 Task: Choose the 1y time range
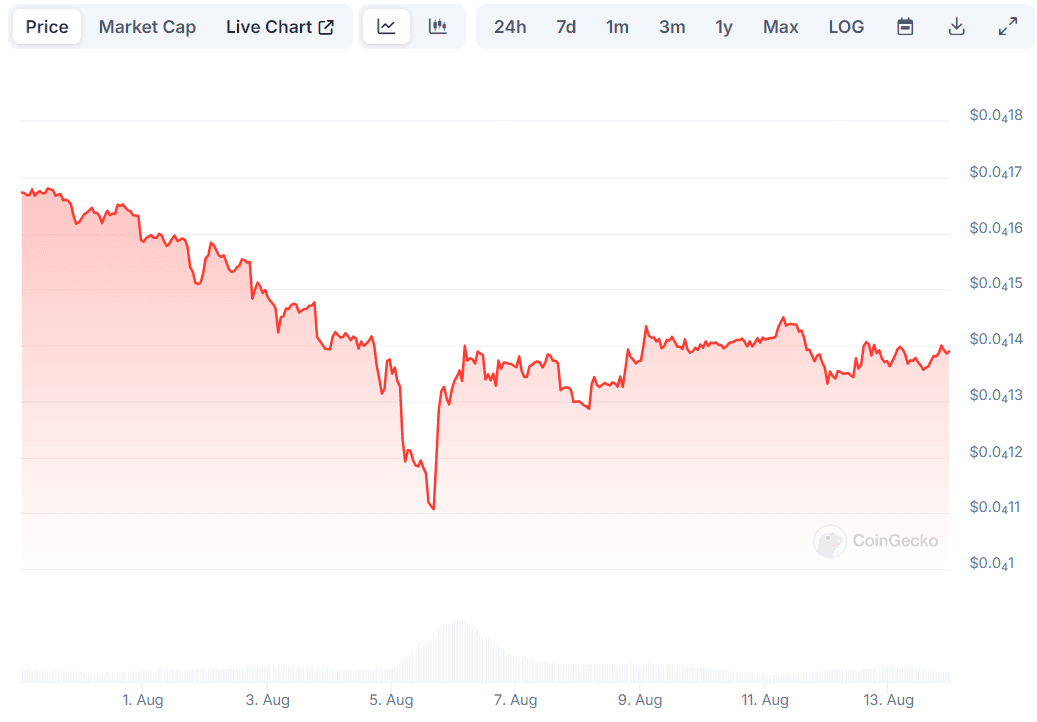(x=724, y=27)
